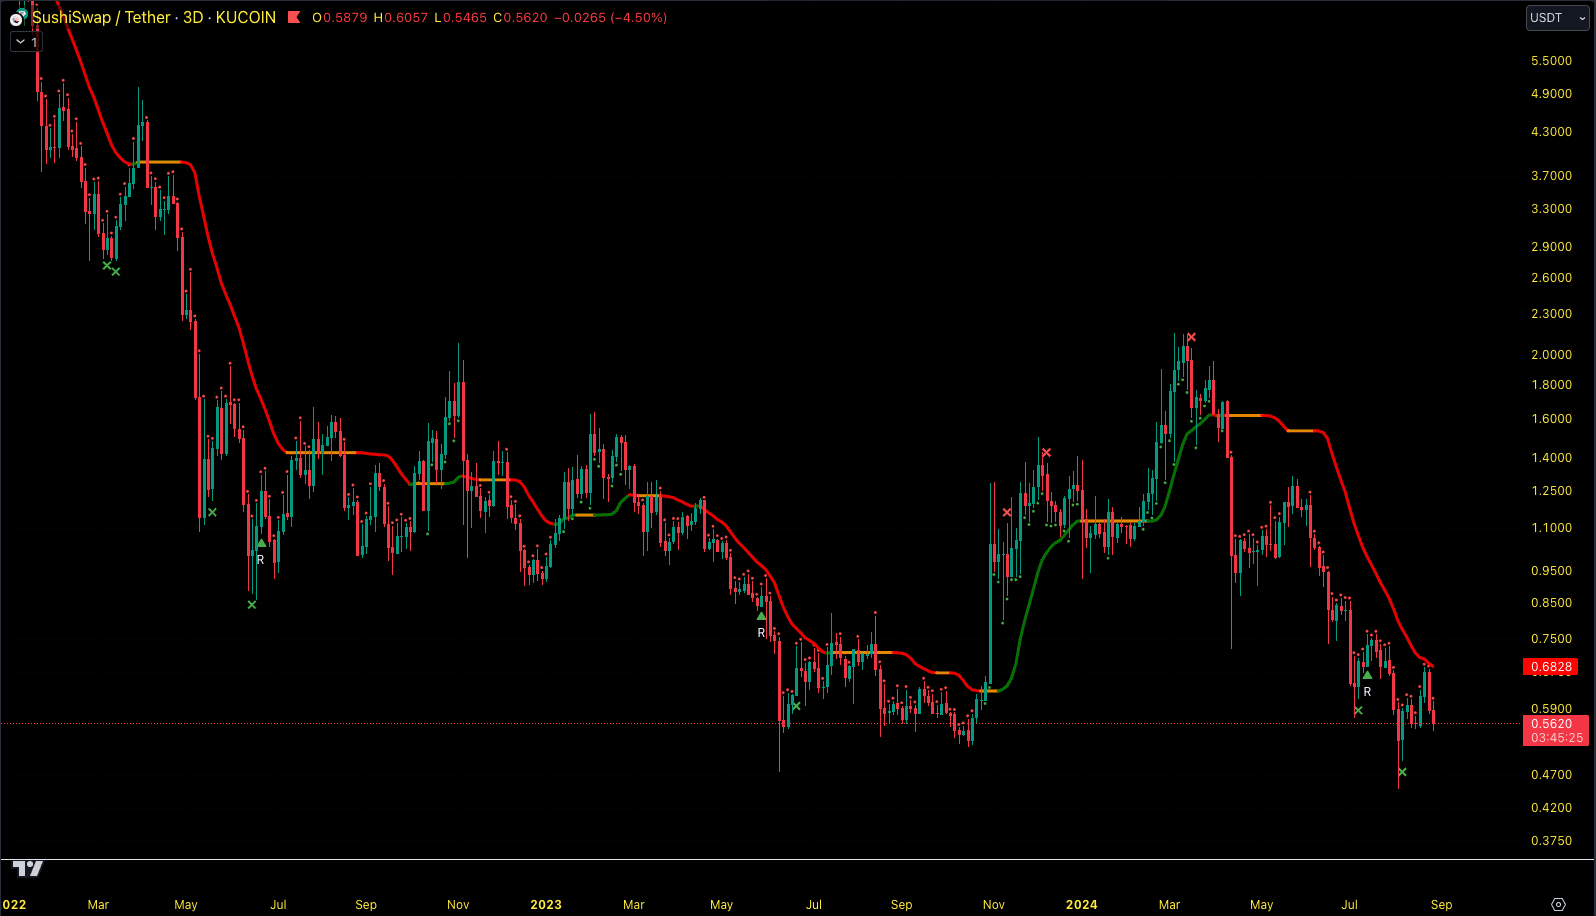The height and width of the screenshot is (916, 1596).
Task: Open the SushiSwap / Tether 3D KUCOIN title
Action: pyautogui.click(x=154, y=17)
